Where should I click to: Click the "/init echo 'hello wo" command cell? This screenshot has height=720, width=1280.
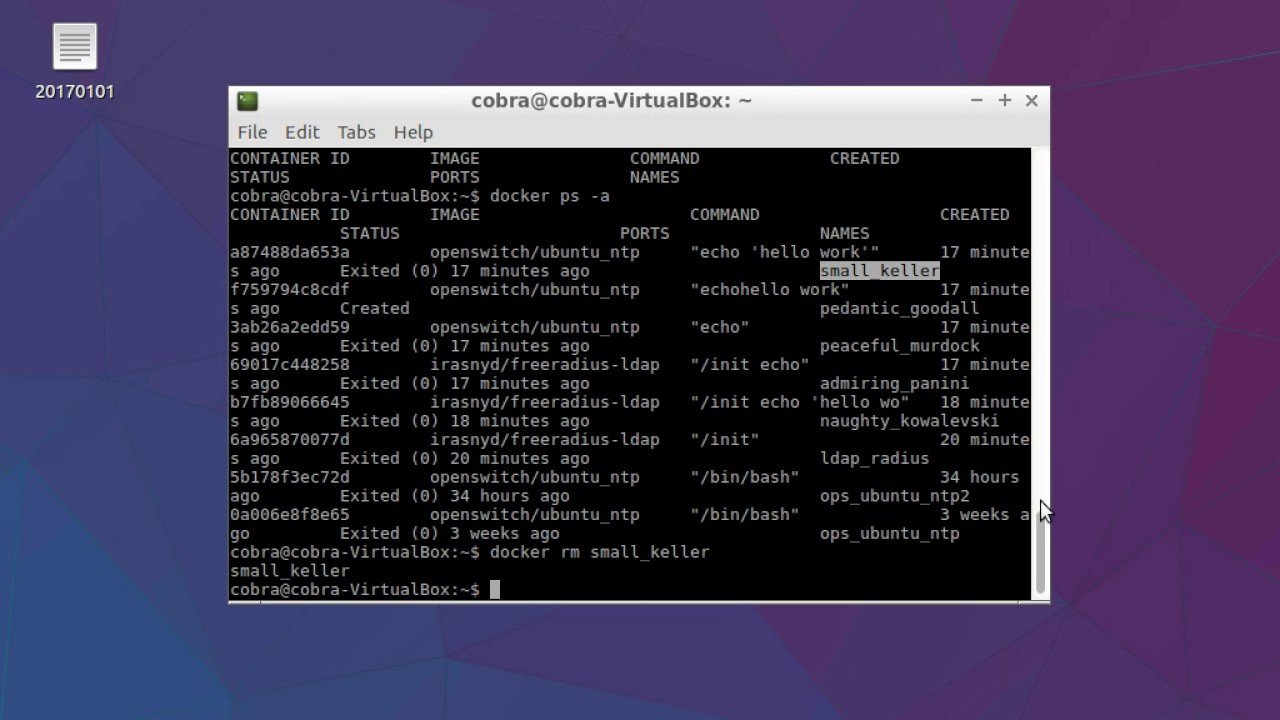pyautogui.click(x=800, y=402)
